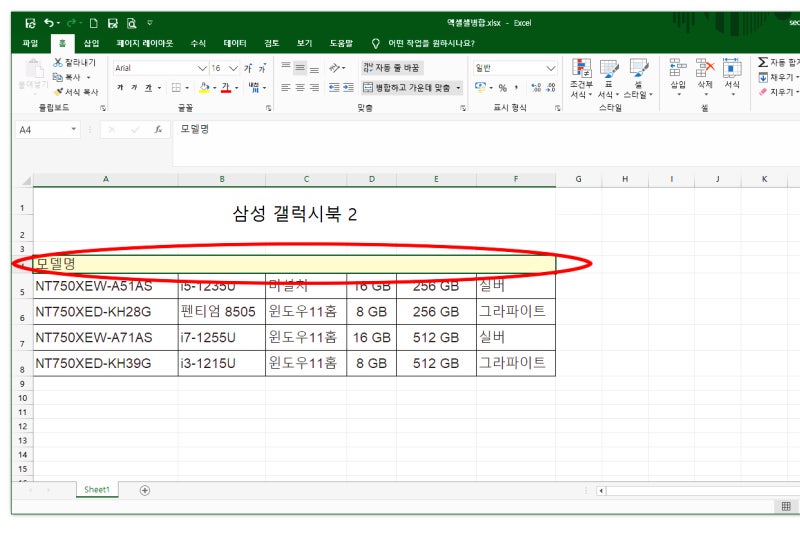Click the Decrease indent icon
Image resolution: width=800 pixels, height=533 pixels.
(334, 88)
